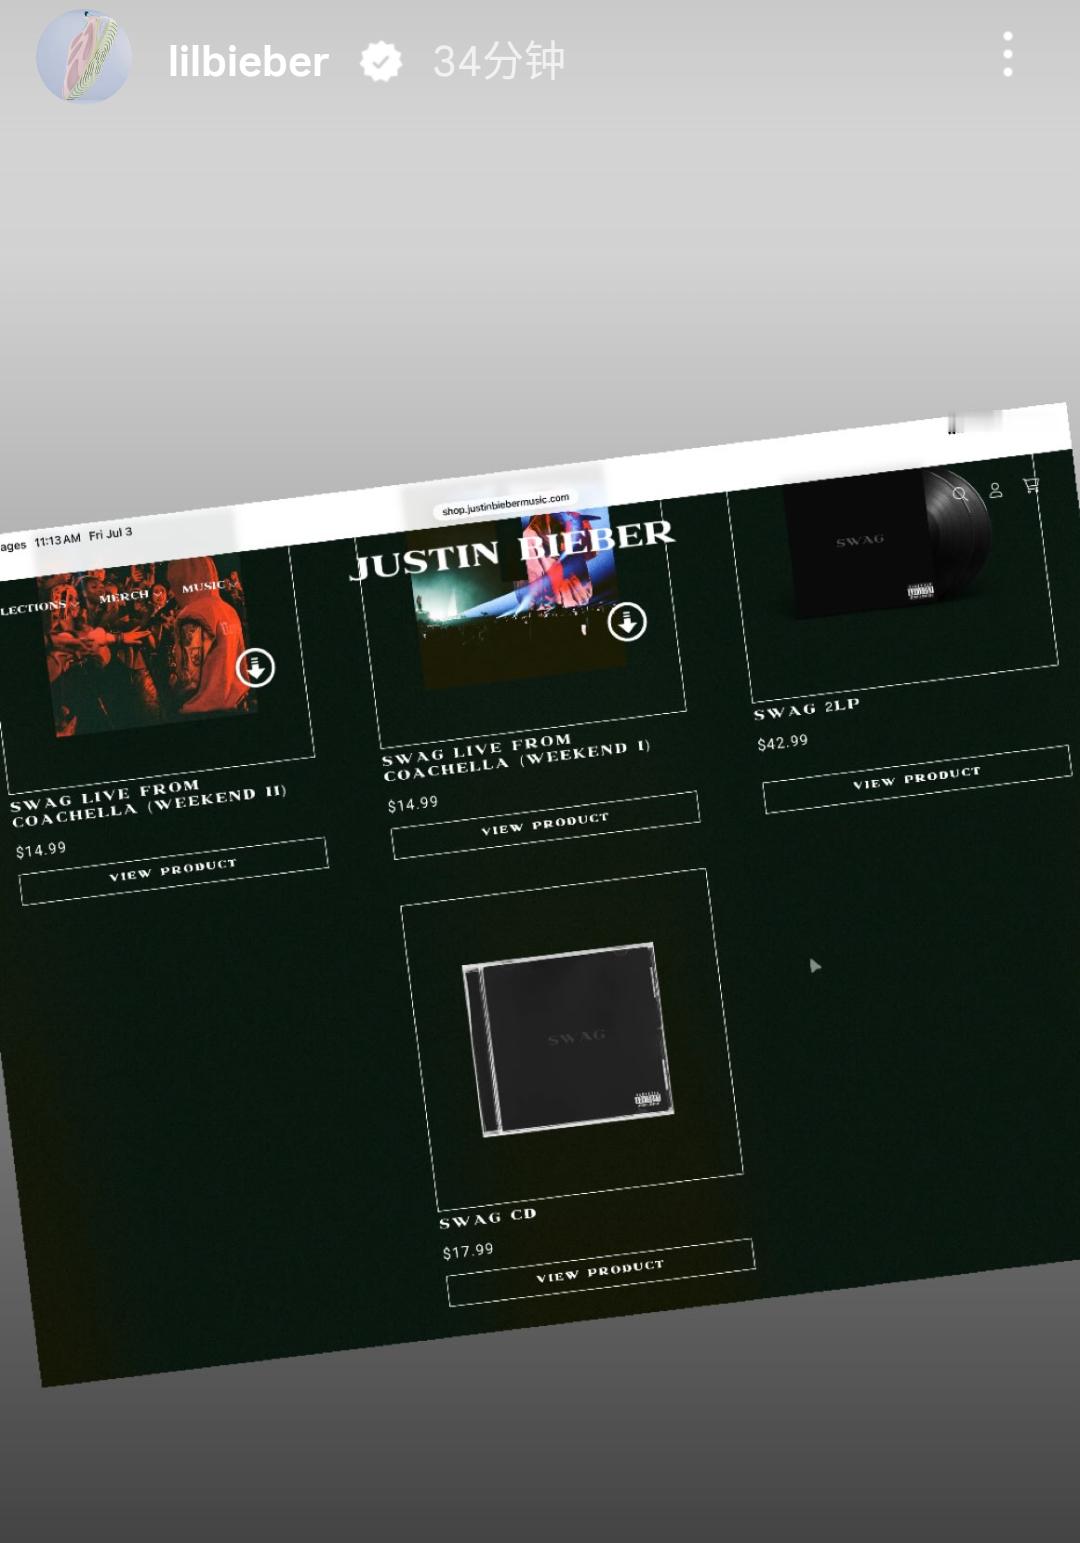
Task: Click the 11:13 AM clock in status bar
Action: 57,540
